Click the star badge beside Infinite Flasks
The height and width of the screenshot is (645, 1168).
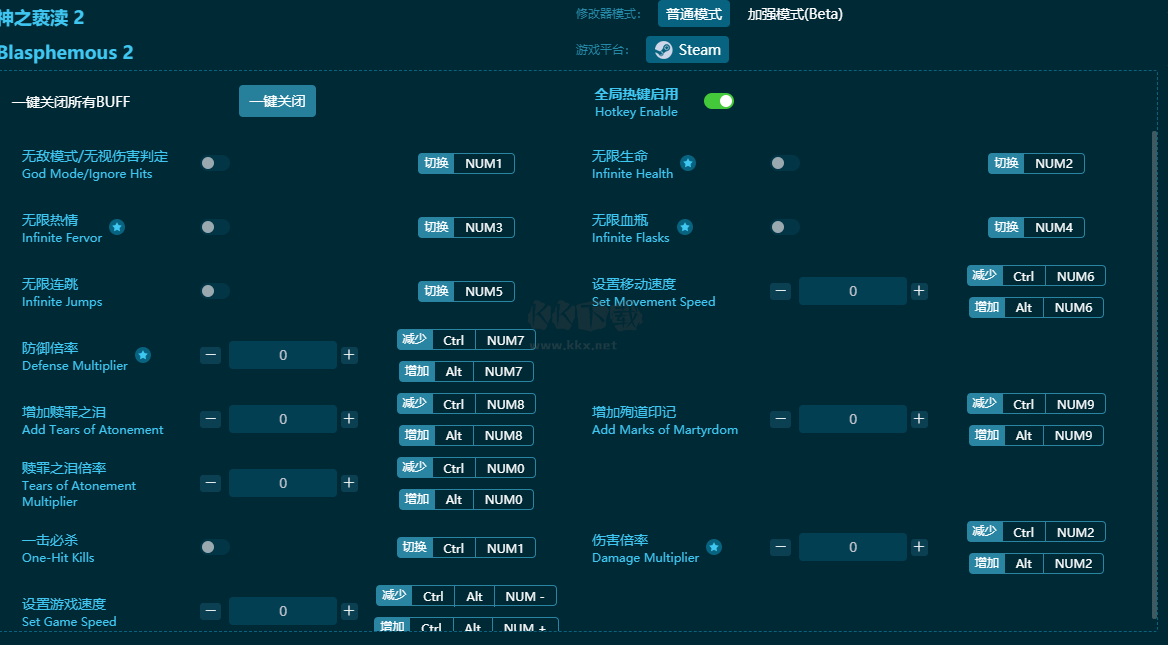click(x=685, y=227)
